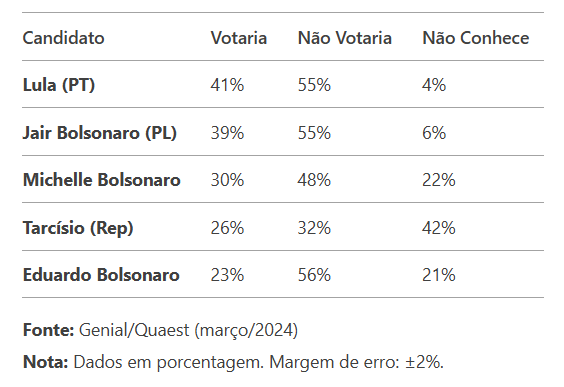Image resolution: width=564 pixels, height=387 pixels.
Task: Select Tarcísio's 26% Votaria cell
Action: 227,228
